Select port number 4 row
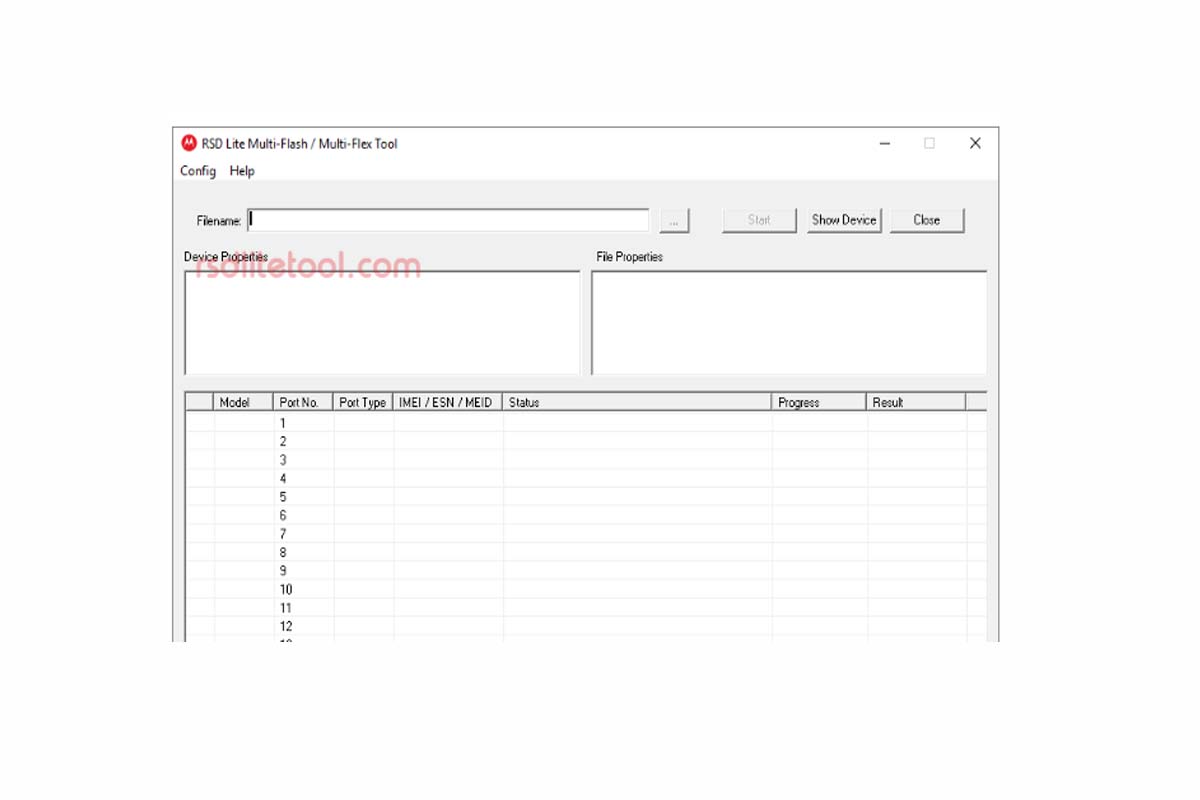1200x800 pixels. (x=586, y=478)
